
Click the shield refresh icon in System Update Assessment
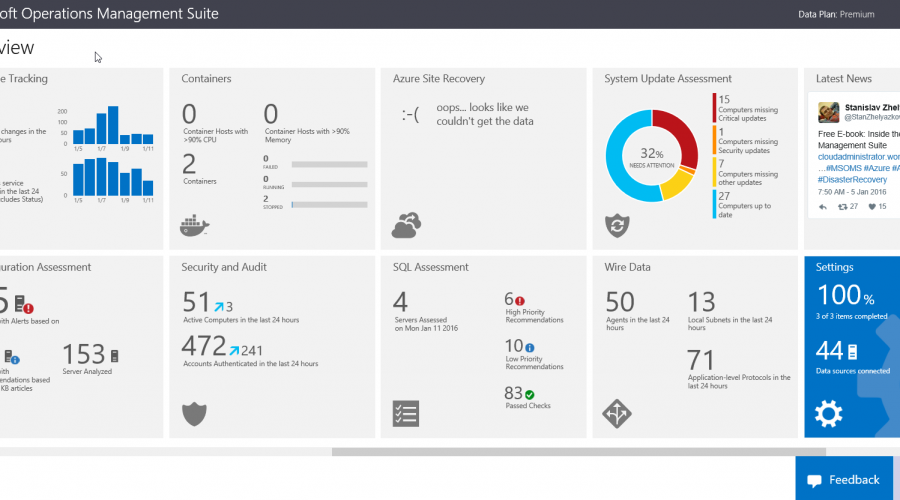617,225
